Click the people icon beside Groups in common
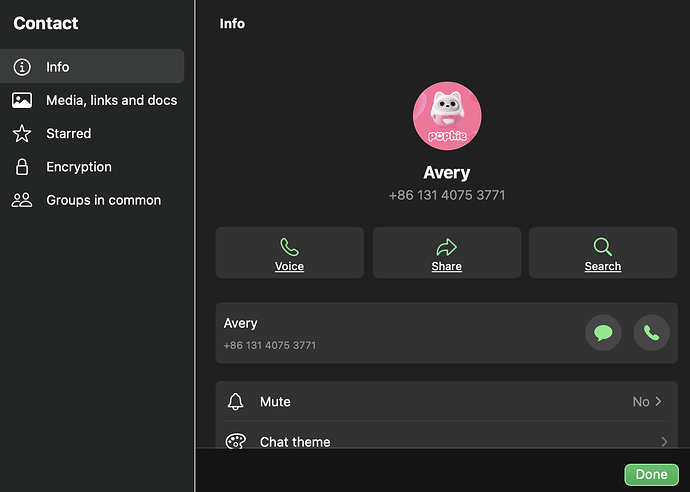The width and height of the screenshot is (690, 492). 22,200
